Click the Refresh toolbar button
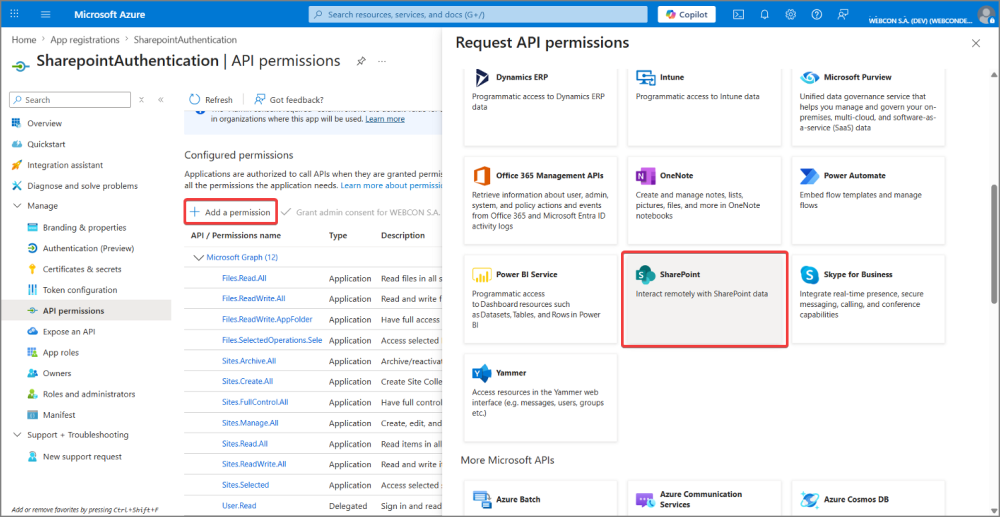Viewport: 1000px width, 517px height. point(211,100)
